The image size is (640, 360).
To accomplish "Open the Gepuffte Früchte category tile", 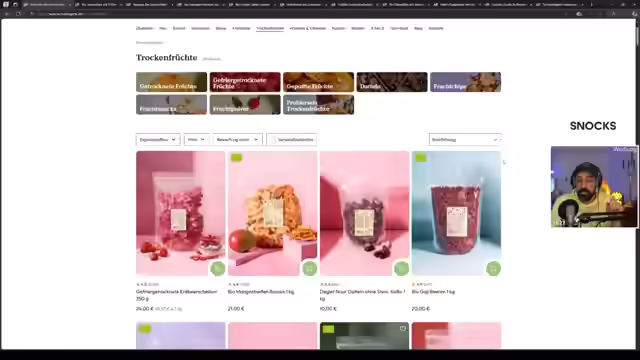I will [318, 82].
